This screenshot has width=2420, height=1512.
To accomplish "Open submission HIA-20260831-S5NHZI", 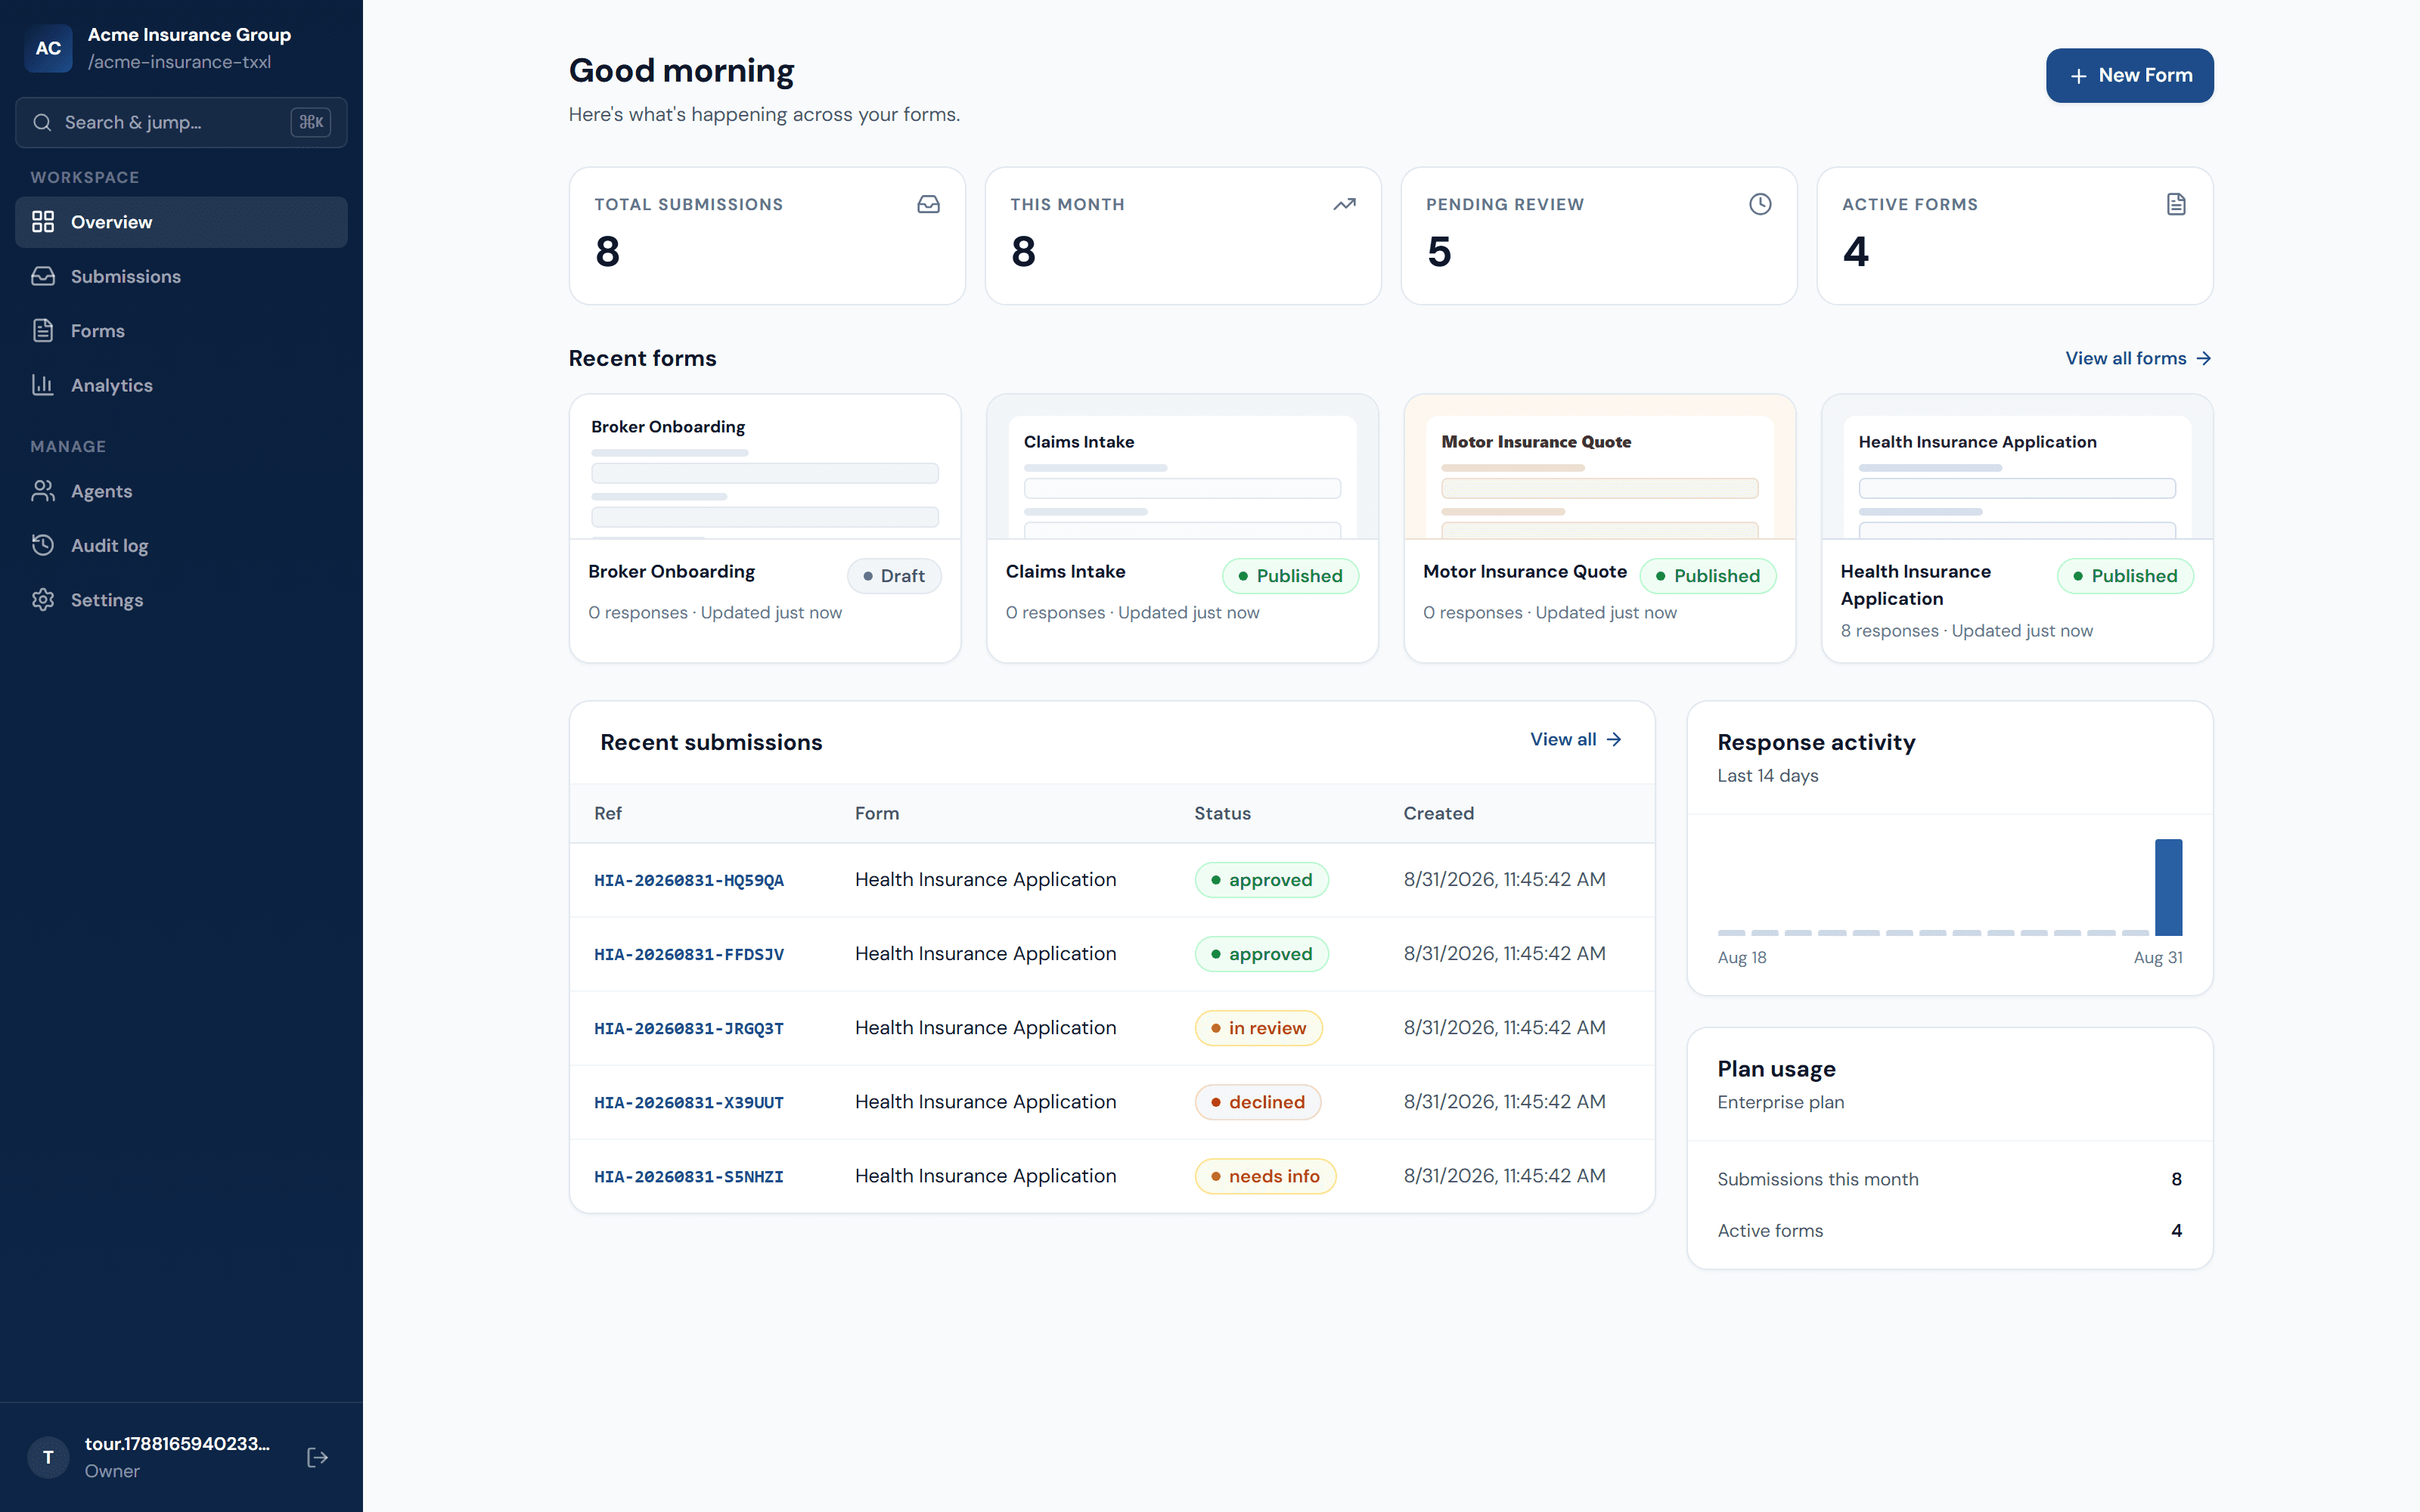I will [x=689, y=1176].
